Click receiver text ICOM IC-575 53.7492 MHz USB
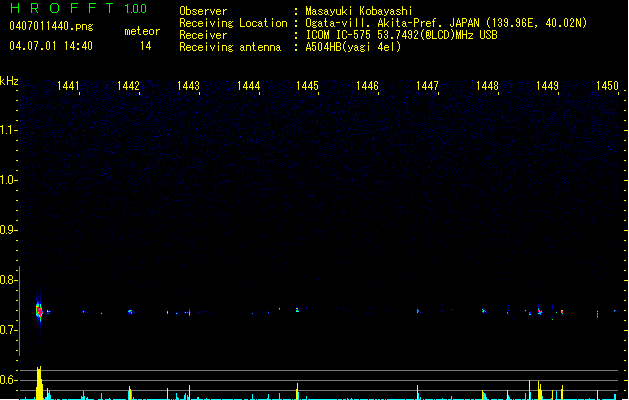The height and width of the screenshot is (400, 629). (401, 35)
